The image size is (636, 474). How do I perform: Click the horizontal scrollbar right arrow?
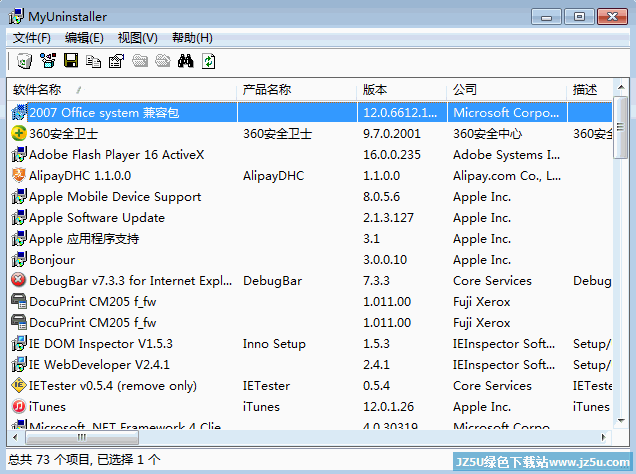coord(604,437)
